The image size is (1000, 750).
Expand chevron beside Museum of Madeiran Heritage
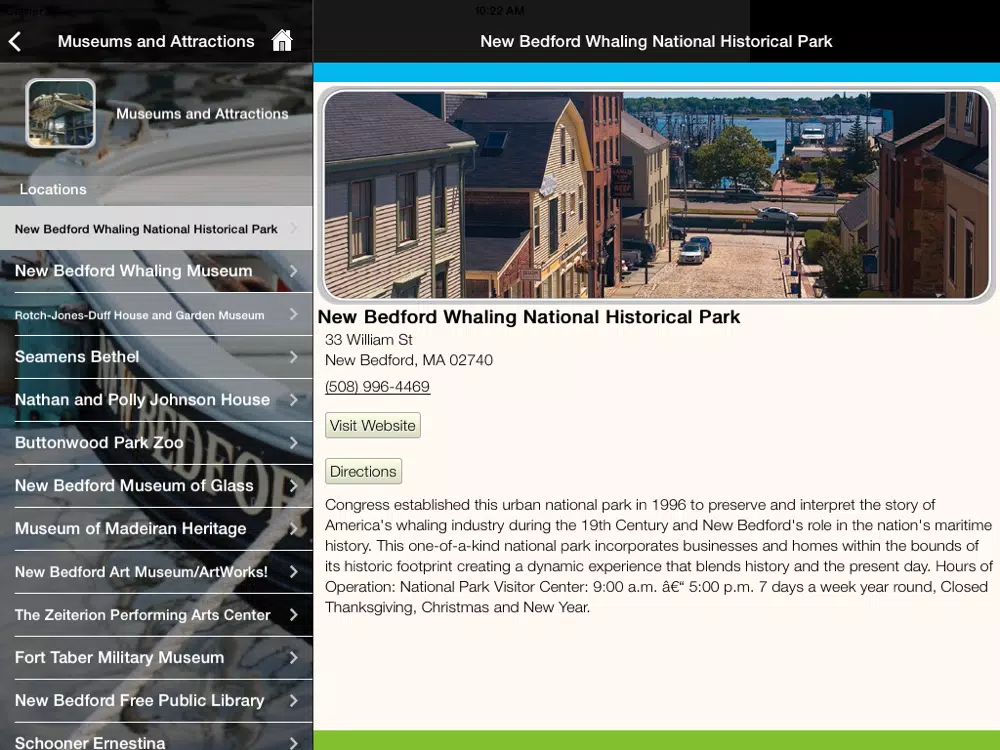[x=293, y=529]
